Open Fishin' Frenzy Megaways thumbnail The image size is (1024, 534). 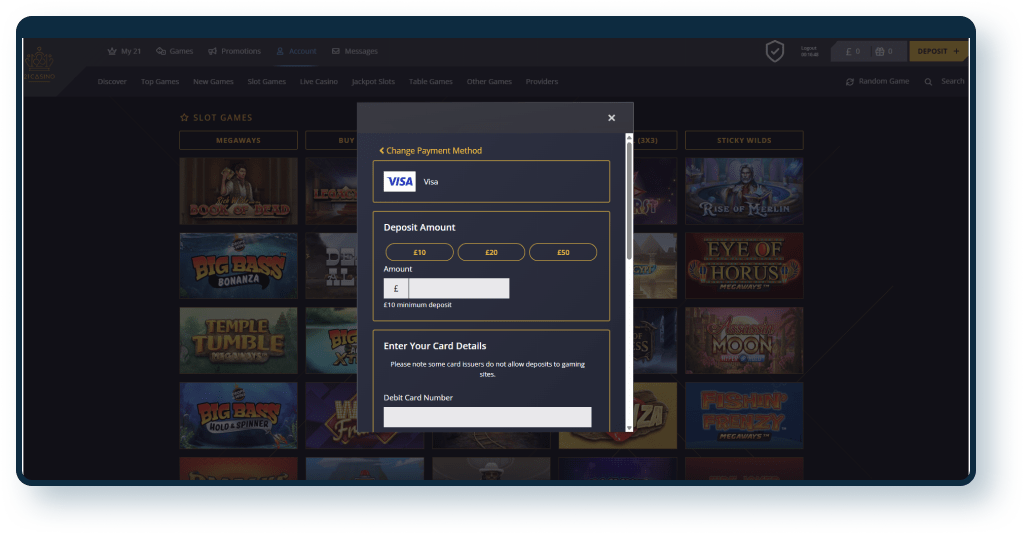pos(744,416)
